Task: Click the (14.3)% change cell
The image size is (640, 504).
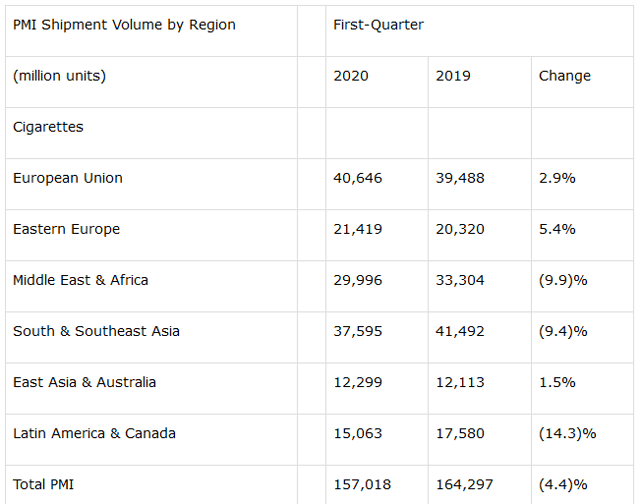Action: (567, 433)
